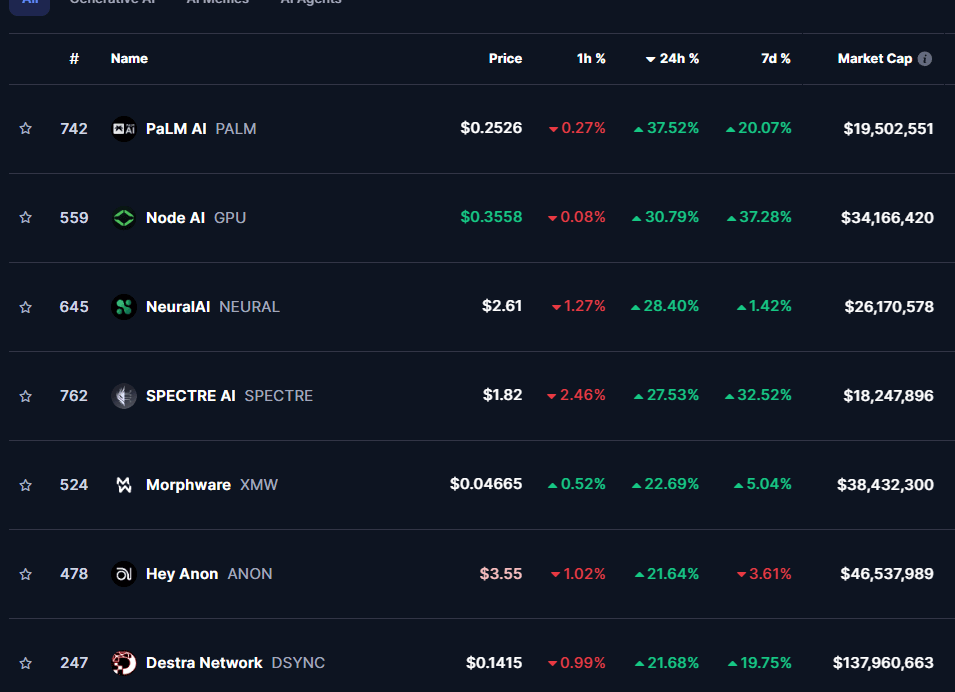The image size is (955, 692).
Task: Sort table by 7d % column
Action: point(775,58)
